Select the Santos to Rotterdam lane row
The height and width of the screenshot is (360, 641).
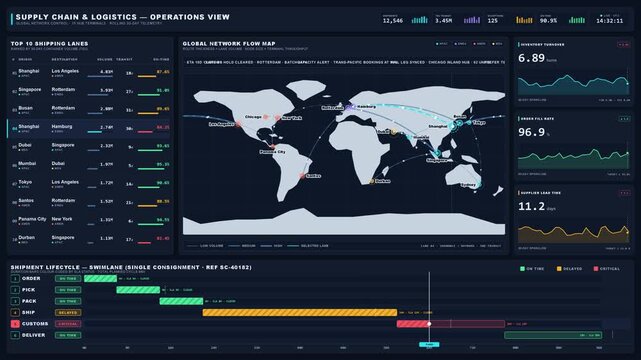[x=90, y=203]
